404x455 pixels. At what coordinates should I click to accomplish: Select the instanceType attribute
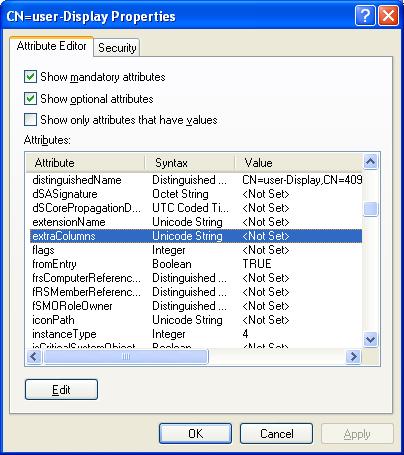(x=196, y=334)
